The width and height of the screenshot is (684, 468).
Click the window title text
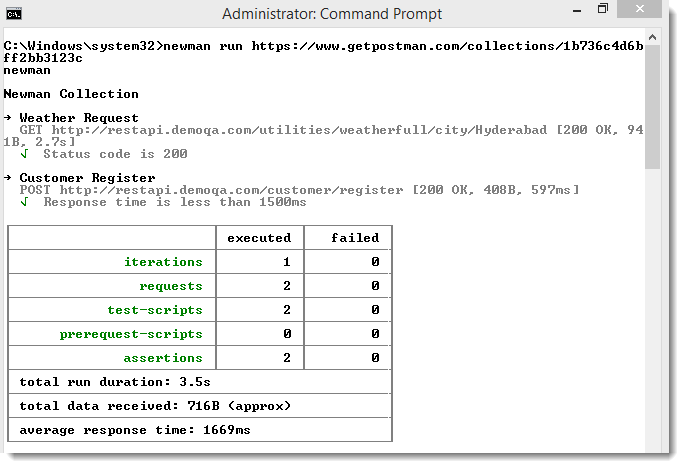click(332, 14)
